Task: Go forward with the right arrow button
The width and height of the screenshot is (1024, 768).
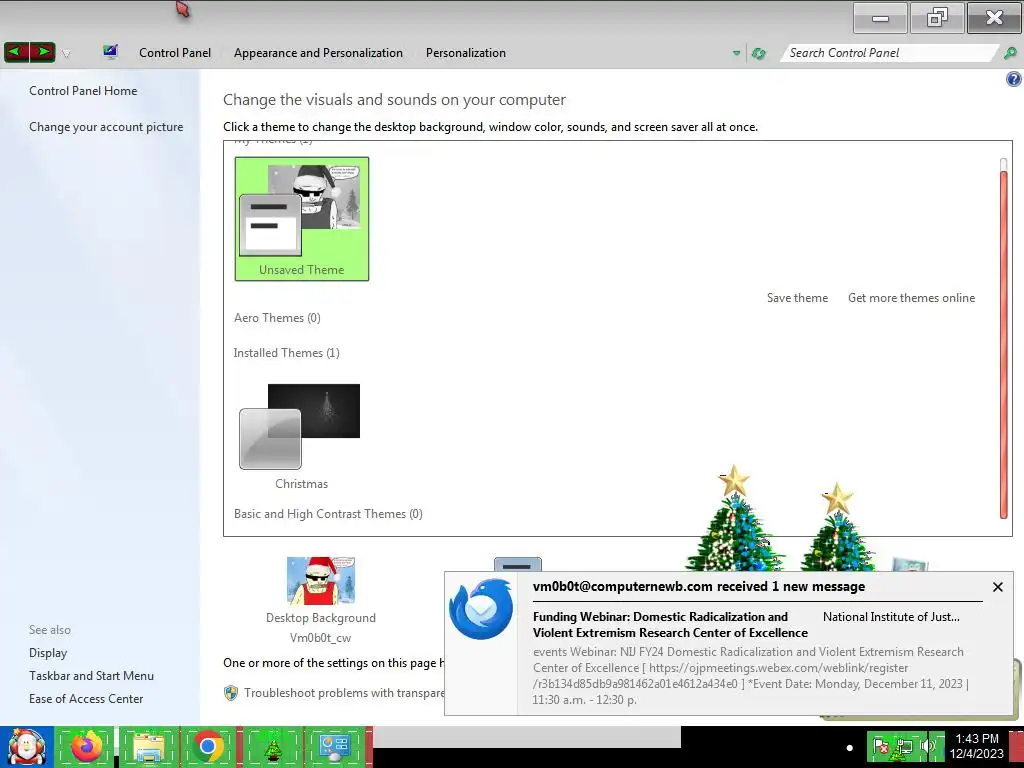Action: point(42,52)
